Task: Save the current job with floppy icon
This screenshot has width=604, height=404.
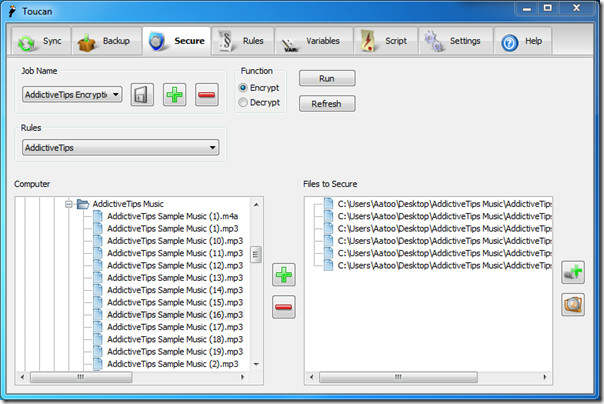Action: click(142, 95)
